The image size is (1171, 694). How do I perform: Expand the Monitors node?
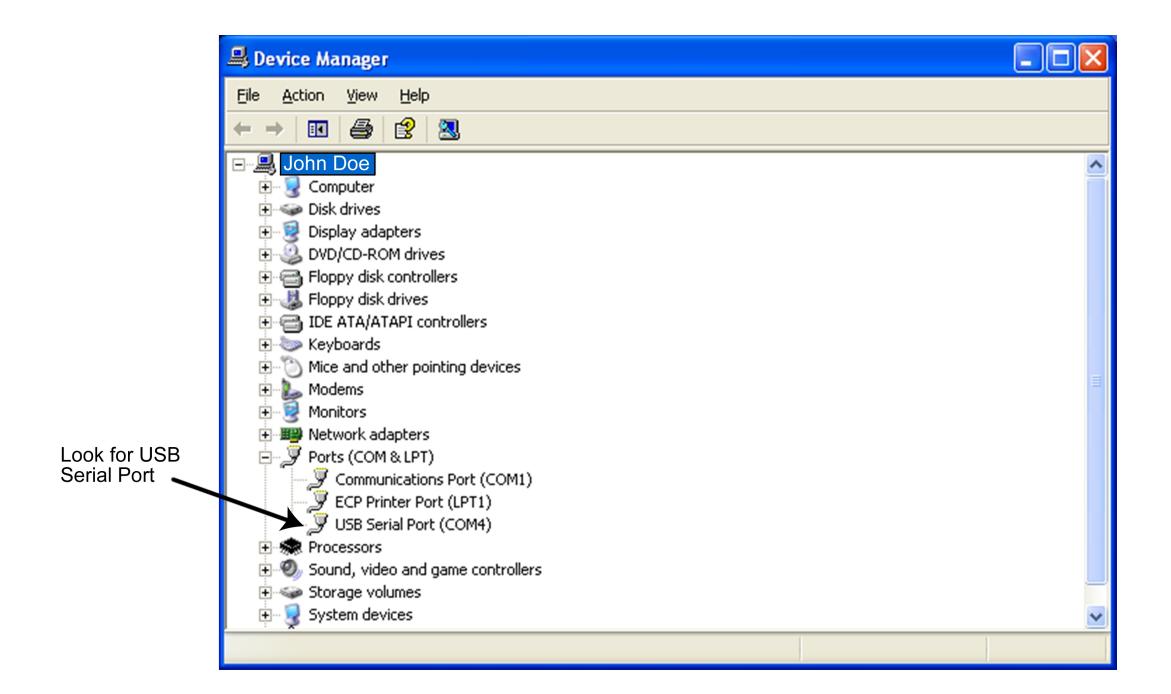265,412
